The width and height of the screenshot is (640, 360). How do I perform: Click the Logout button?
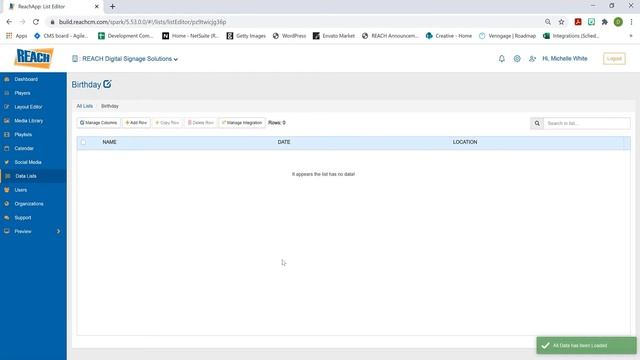[x=614, y=59]
